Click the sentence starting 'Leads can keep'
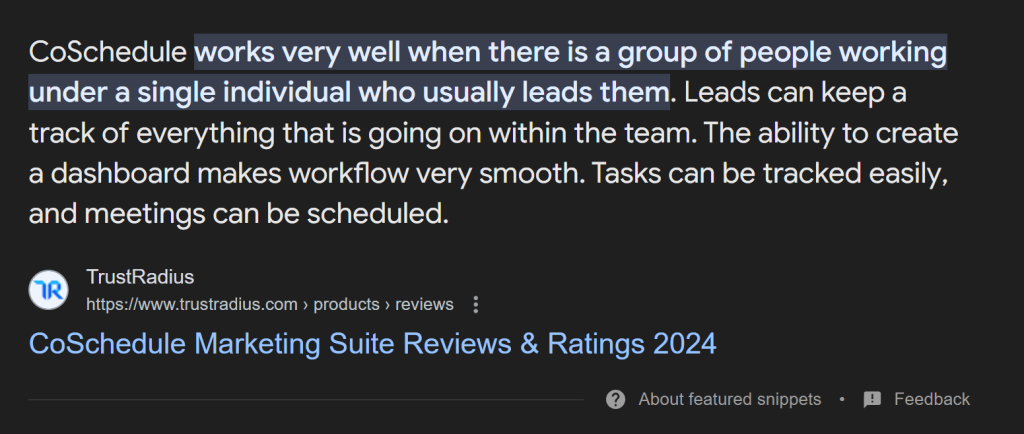 [795, 93]
